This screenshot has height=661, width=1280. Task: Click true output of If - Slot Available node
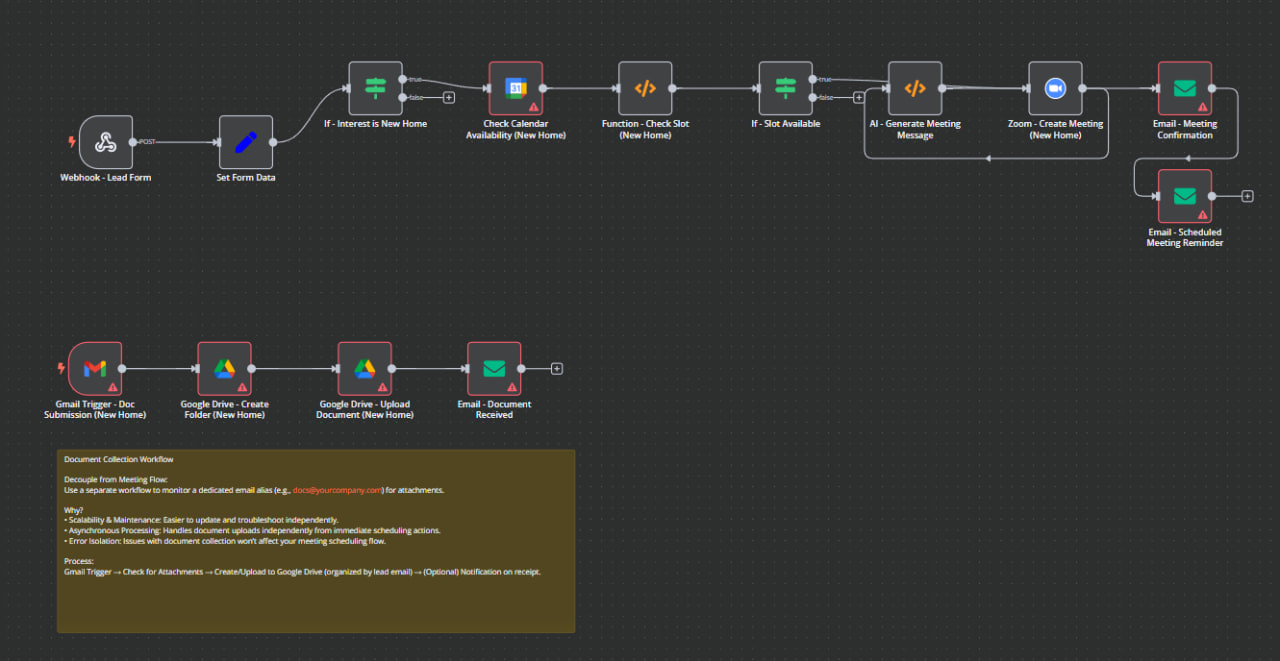(x=812, y=79)
